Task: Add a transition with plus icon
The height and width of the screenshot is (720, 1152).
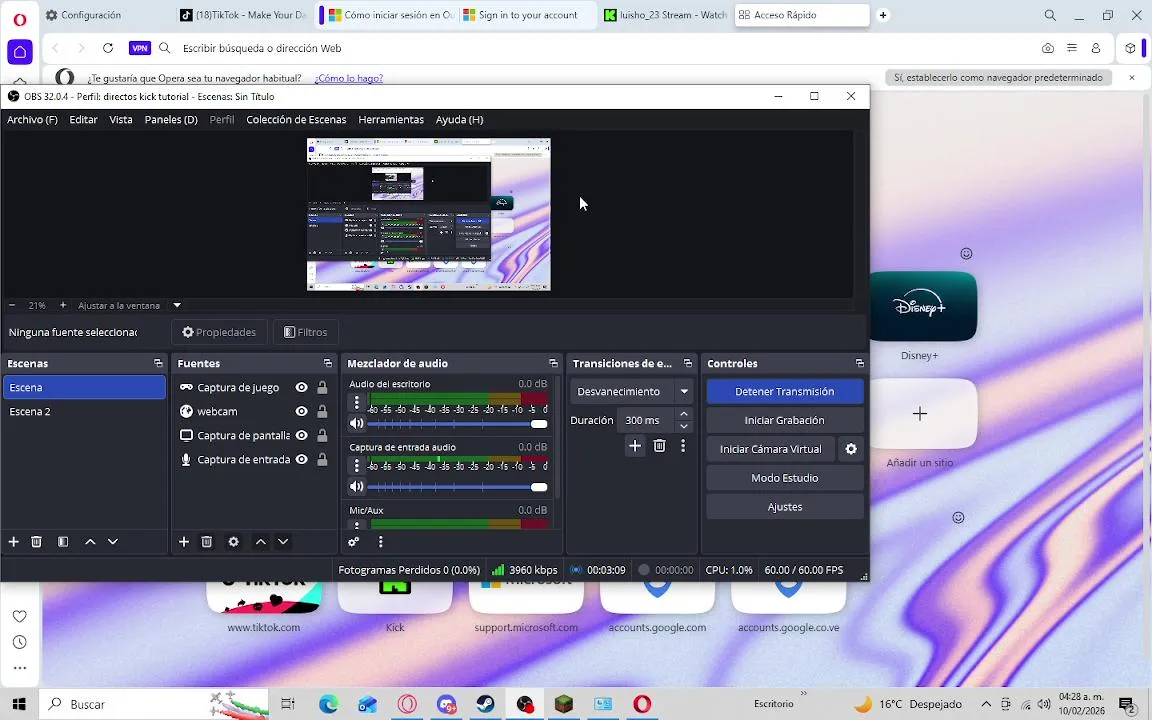Action: pyautogui.click(x=635, y=446)
